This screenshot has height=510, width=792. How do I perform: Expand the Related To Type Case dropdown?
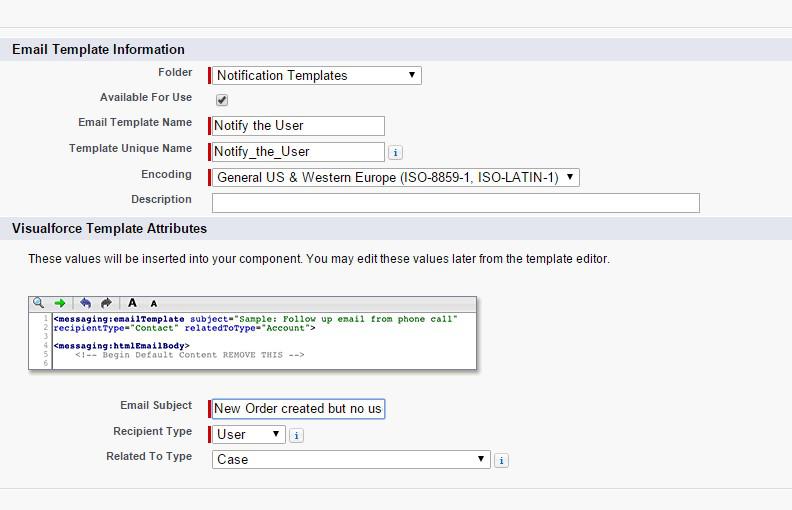[x=351, y=460]
